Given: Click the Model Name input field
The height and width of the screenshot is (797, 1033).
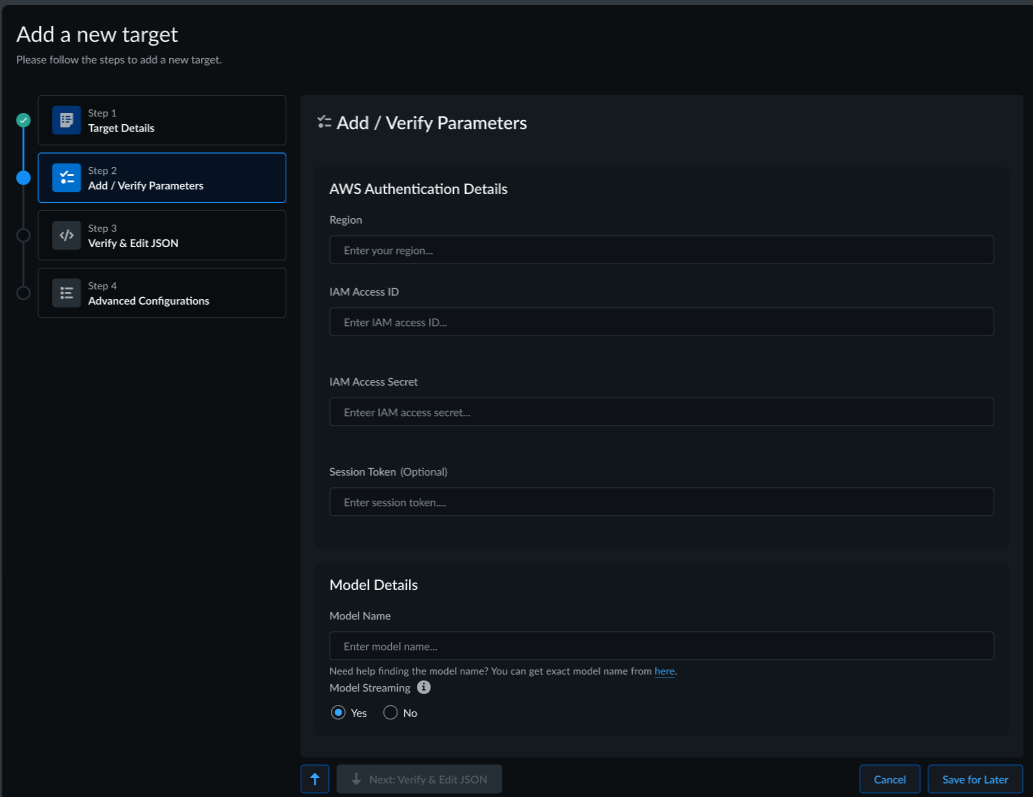Looking at the screenshot, I should 661,646.
